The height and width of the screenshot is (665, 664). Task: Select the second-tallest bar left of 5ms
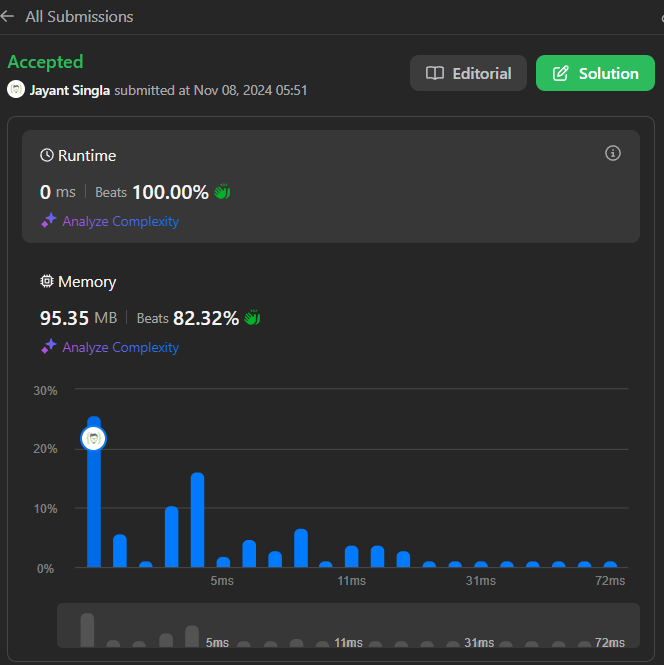point(197,520)
